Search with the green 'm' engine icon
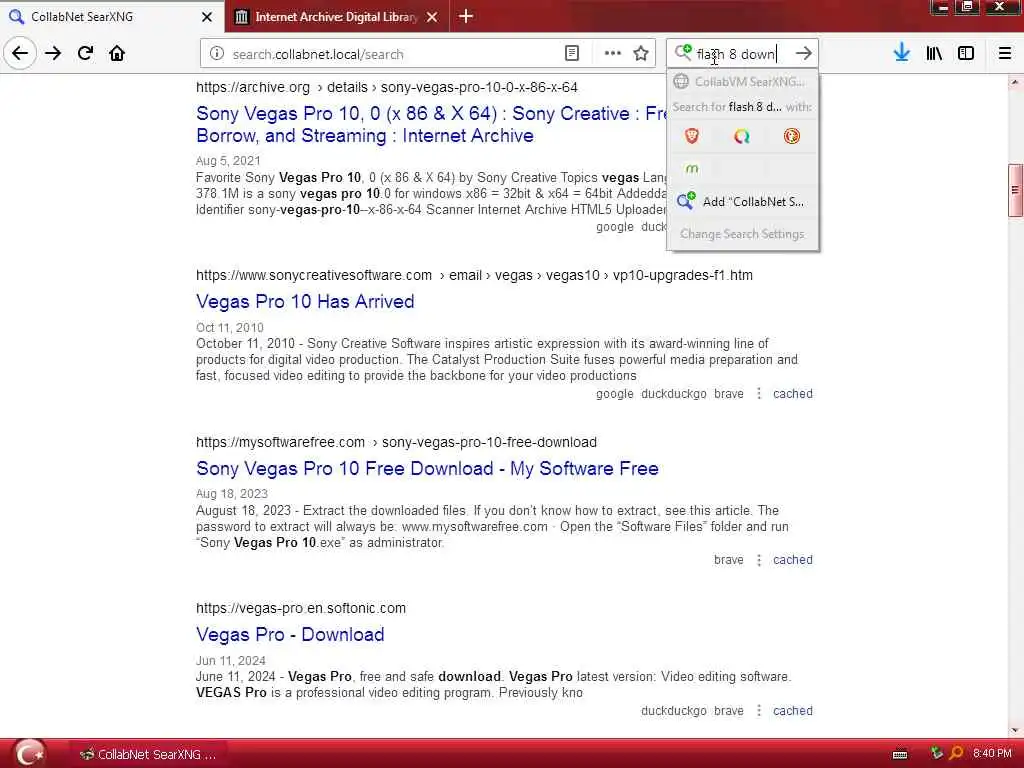Viewport: 1024px width, 768px height. tap(692, 169)
